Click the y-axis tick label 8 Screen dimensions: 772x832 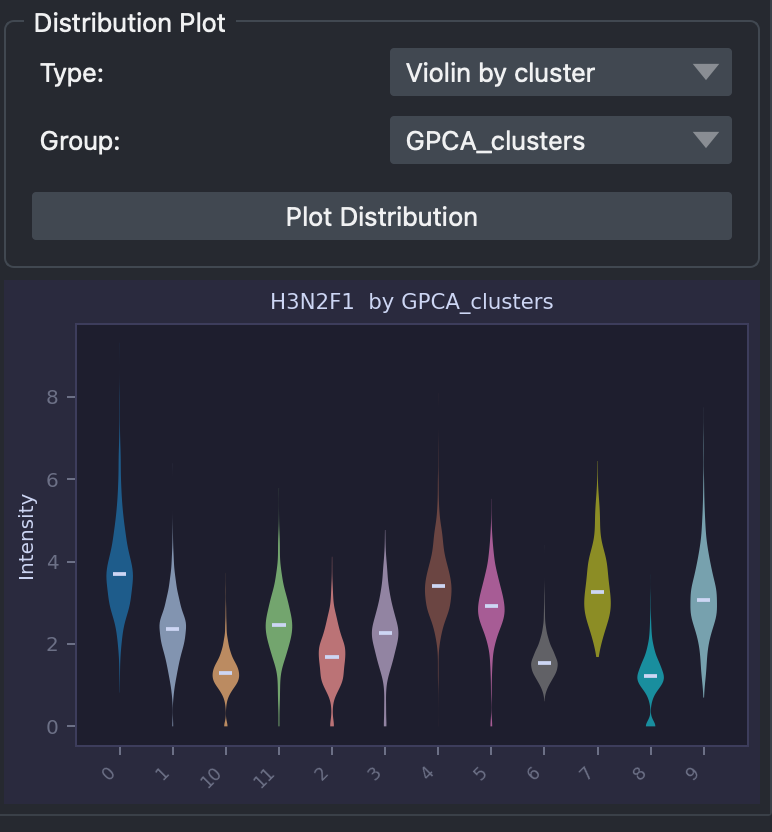pyautogui.click(x=52, y=397)
